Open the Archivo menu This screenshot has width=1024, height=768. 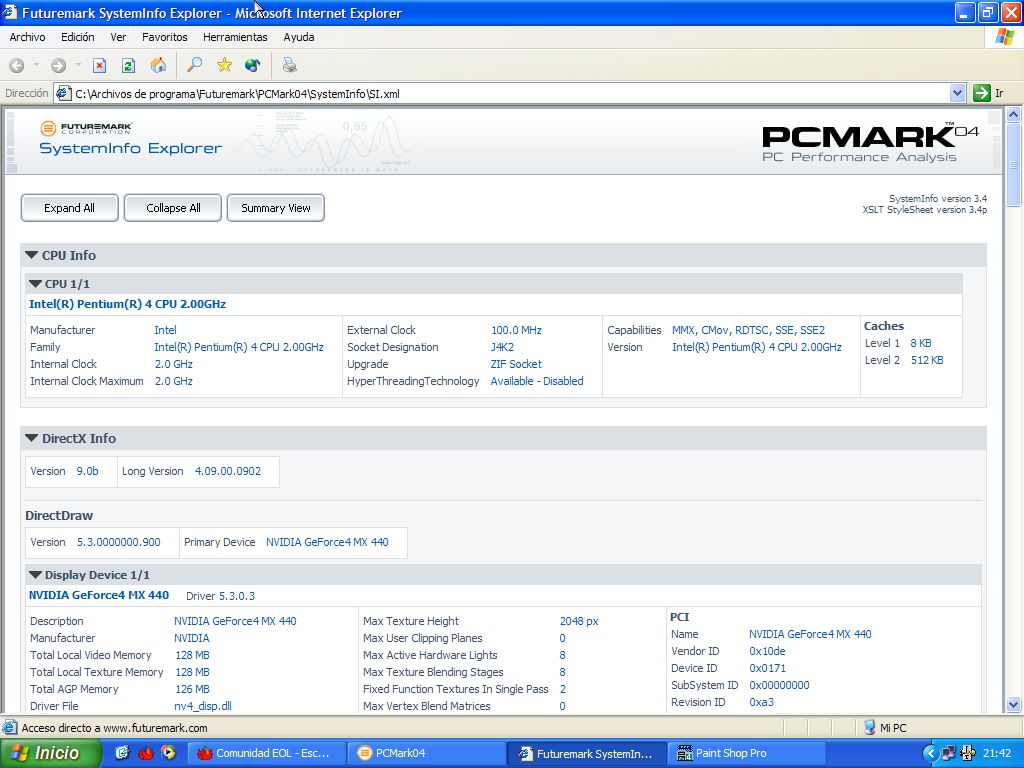pyautogui.click(x=27, y=37)
